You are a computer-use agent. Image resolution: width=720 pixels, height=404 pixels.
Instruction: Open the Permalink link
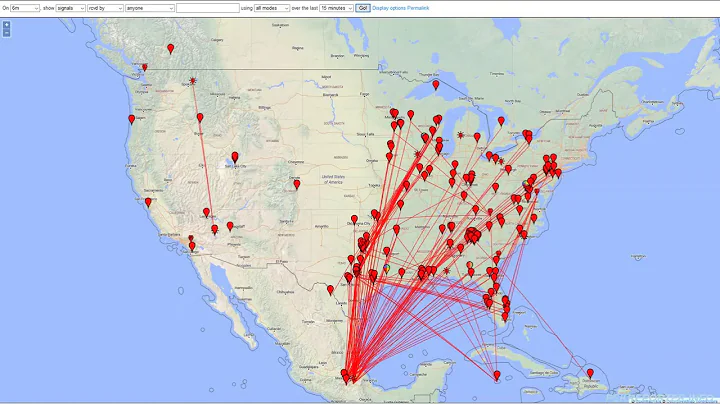pos(418,8)
